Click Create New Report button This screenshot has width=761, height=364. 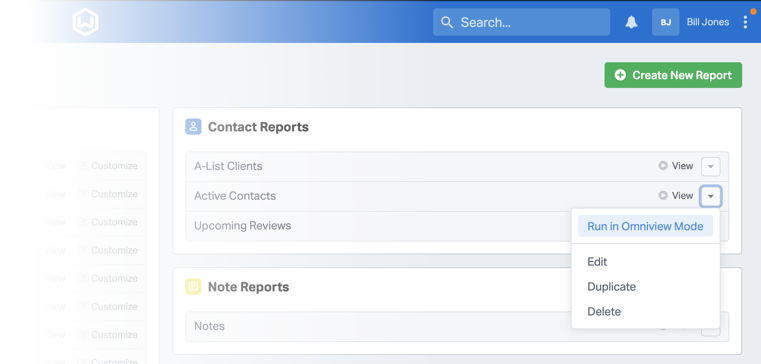point(673,75)
